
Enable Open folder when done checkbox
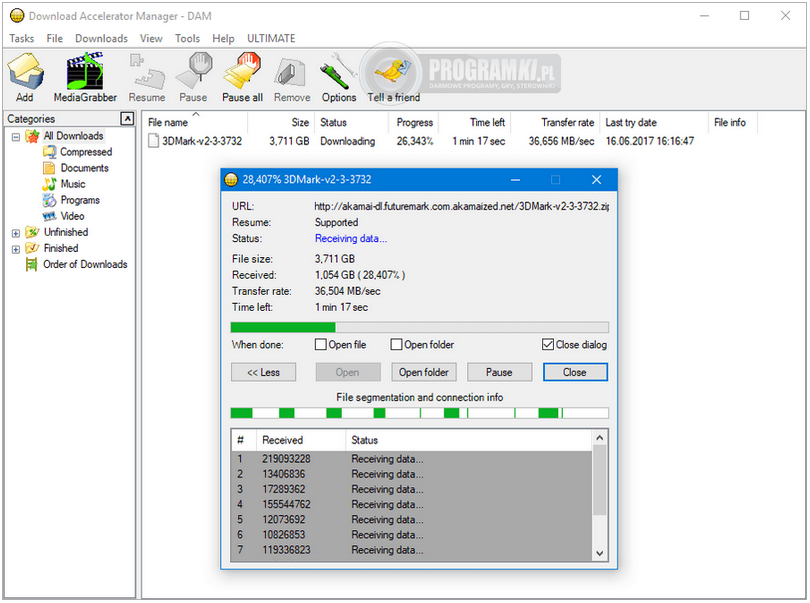(396, 344)
